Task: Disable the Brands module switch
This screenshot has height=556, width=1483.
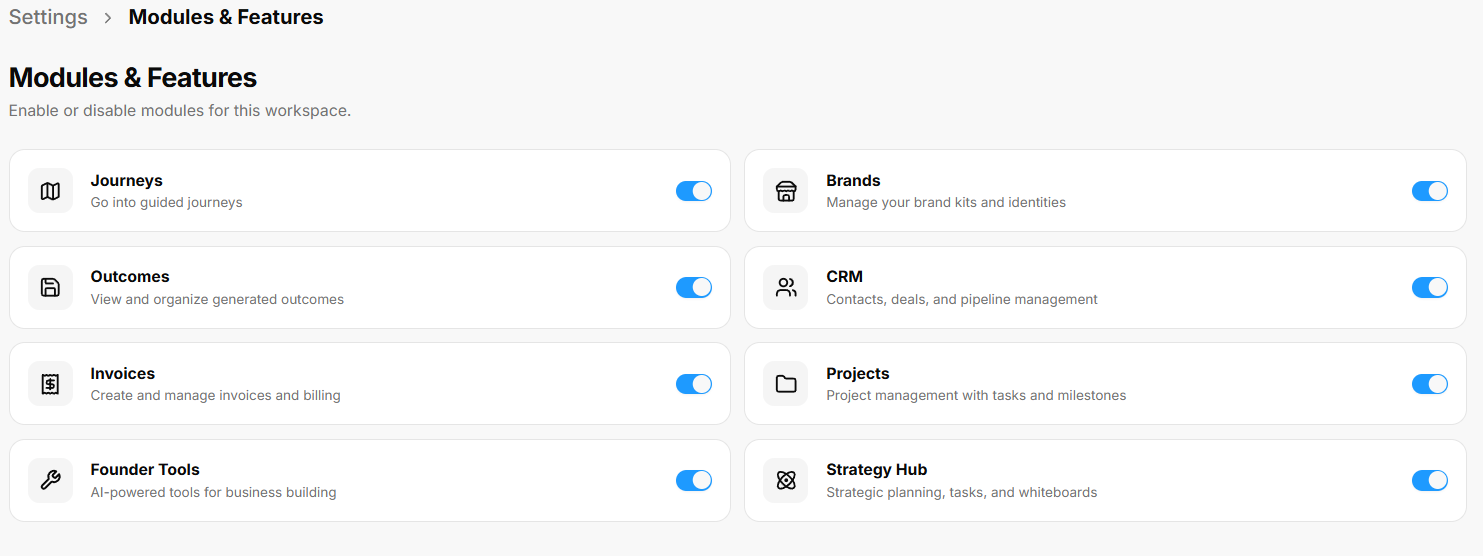Action: (x=1430, y=191)
